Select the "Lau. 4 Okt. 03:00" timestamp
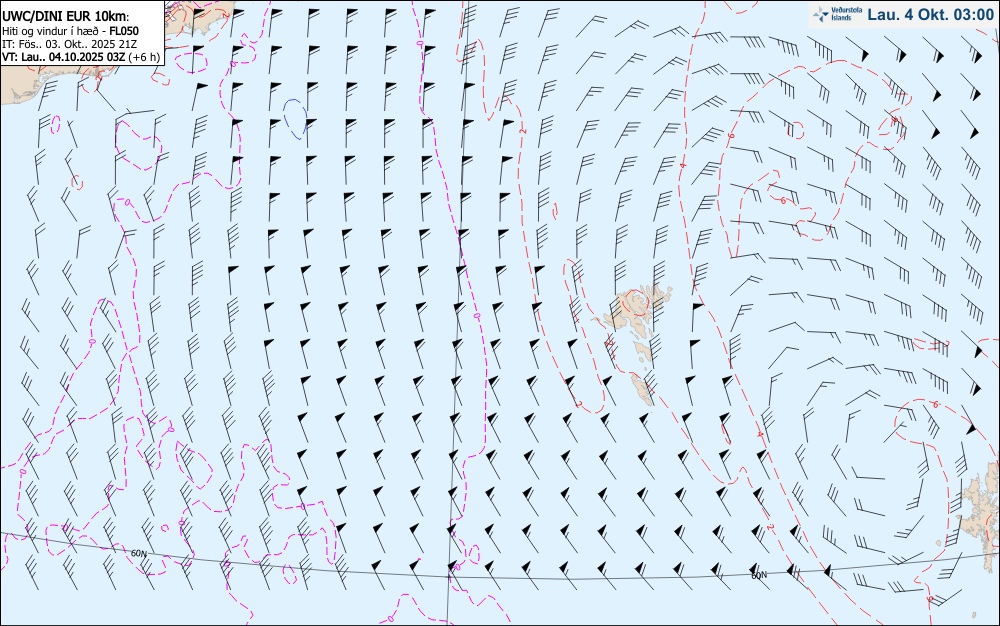Image resolution: width=1000 pixels, height=626 pixels. click(x=930, y=14)
